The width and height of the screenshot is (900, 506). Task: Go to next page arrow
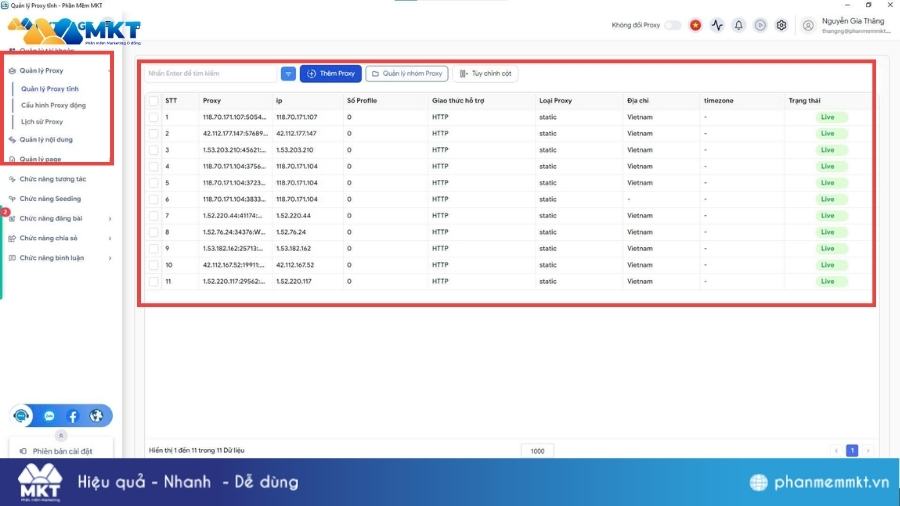868,451
